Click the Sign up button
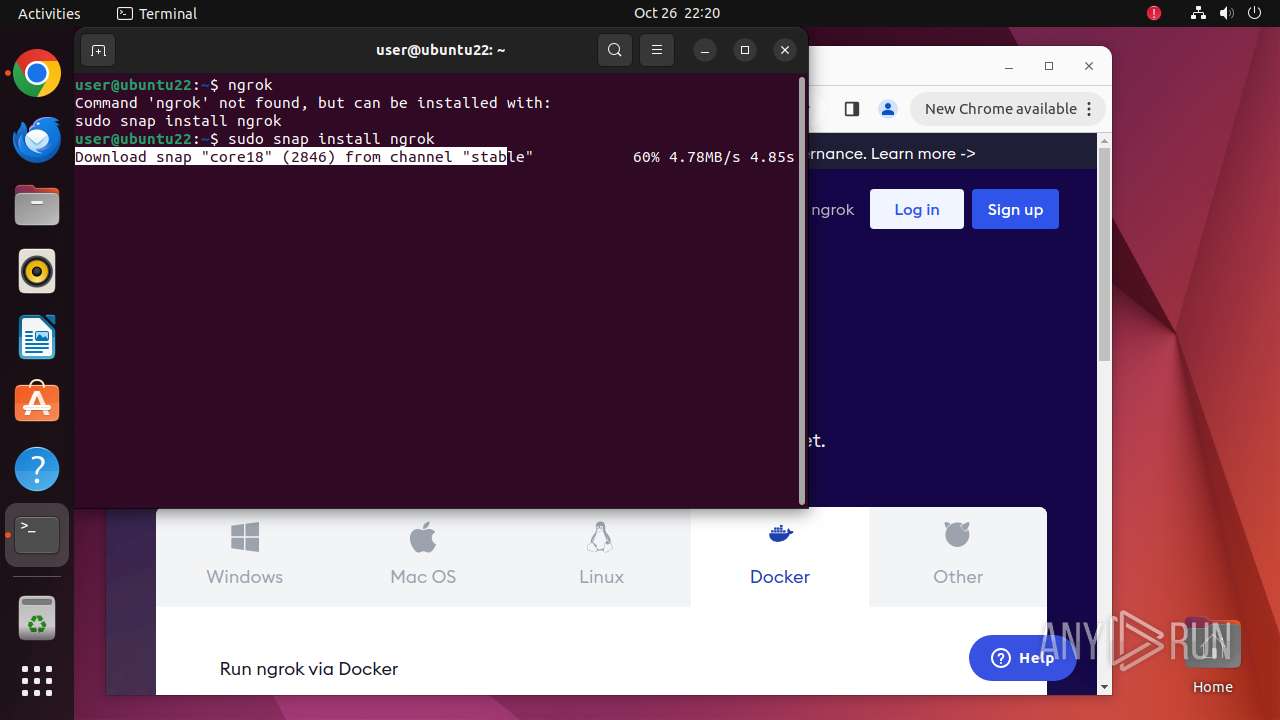 1015,209
